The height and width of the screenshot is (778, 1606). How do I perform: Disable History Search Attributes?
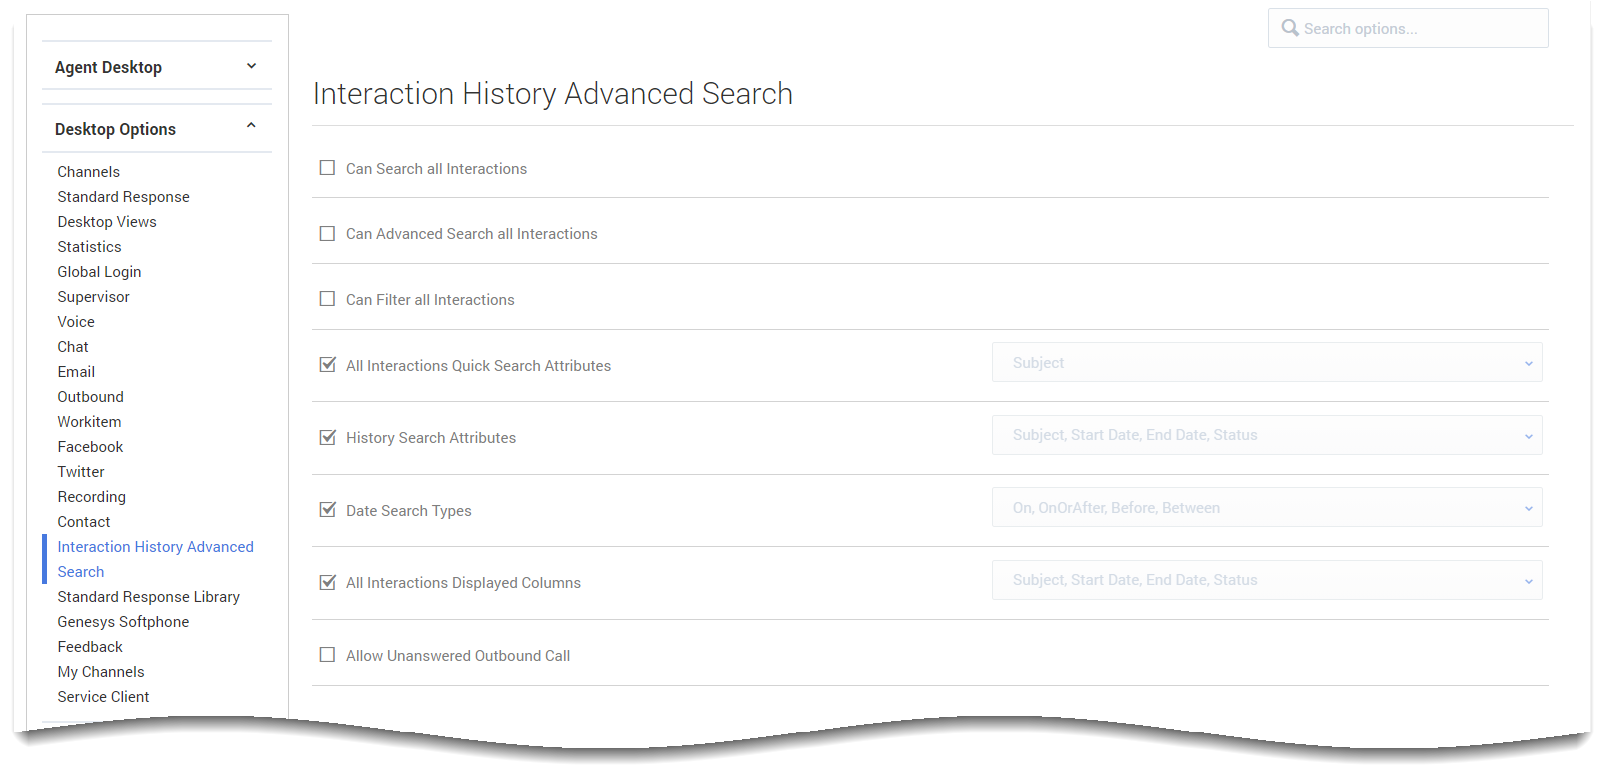[x=327, y=437]
